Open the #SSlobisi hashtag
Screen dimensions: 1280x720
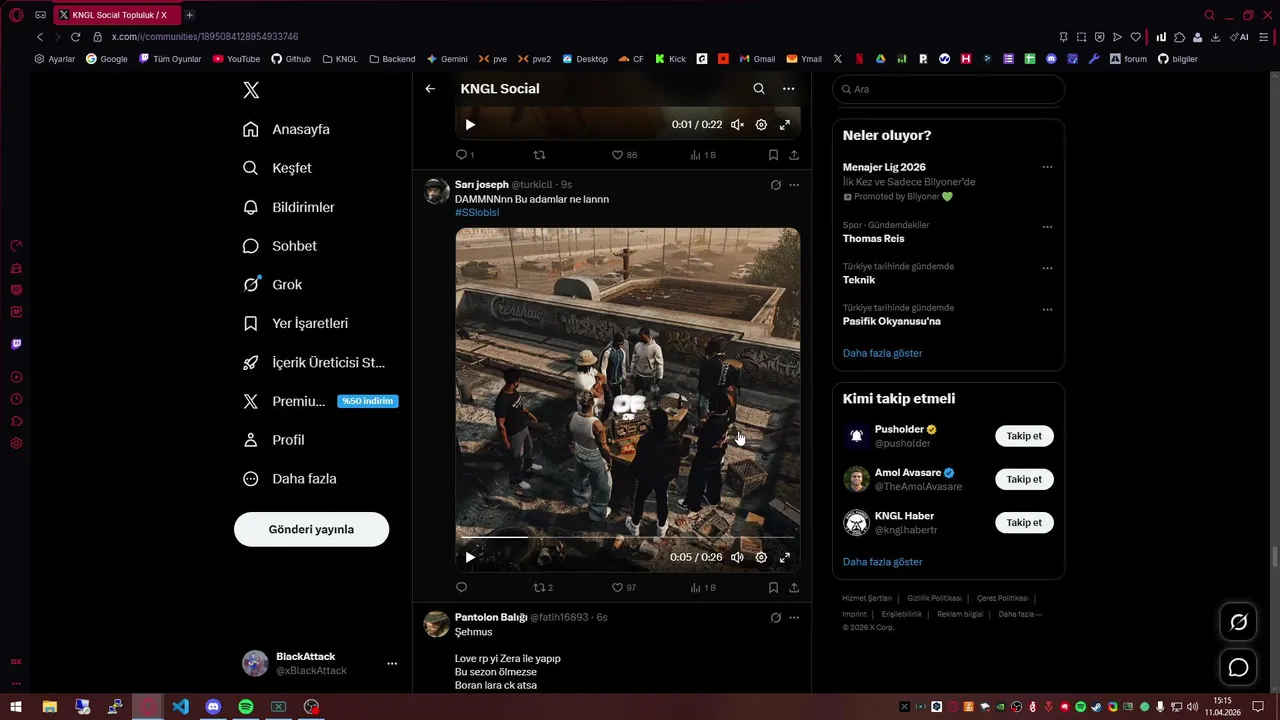coord(477,213)
